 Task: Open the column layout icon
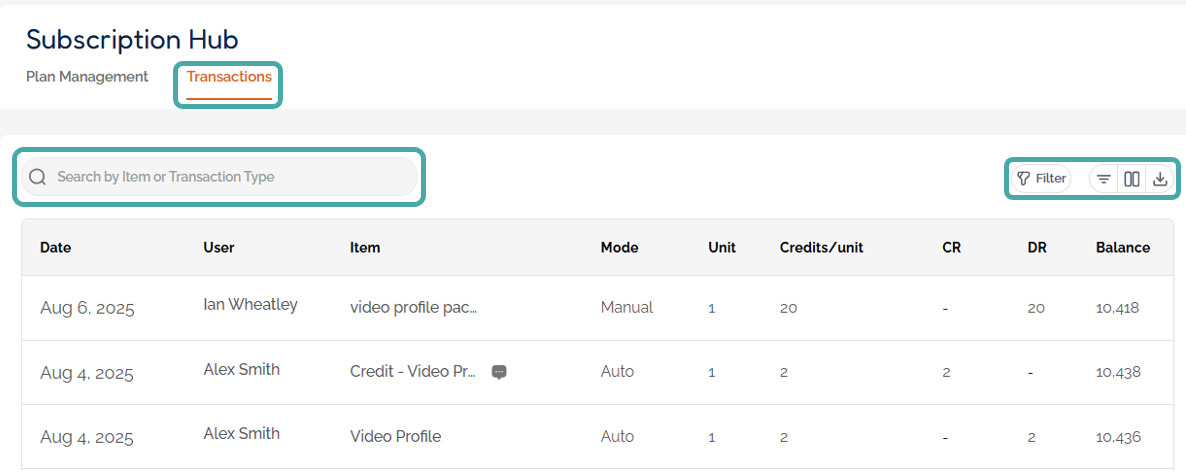tap(1132, 179)
